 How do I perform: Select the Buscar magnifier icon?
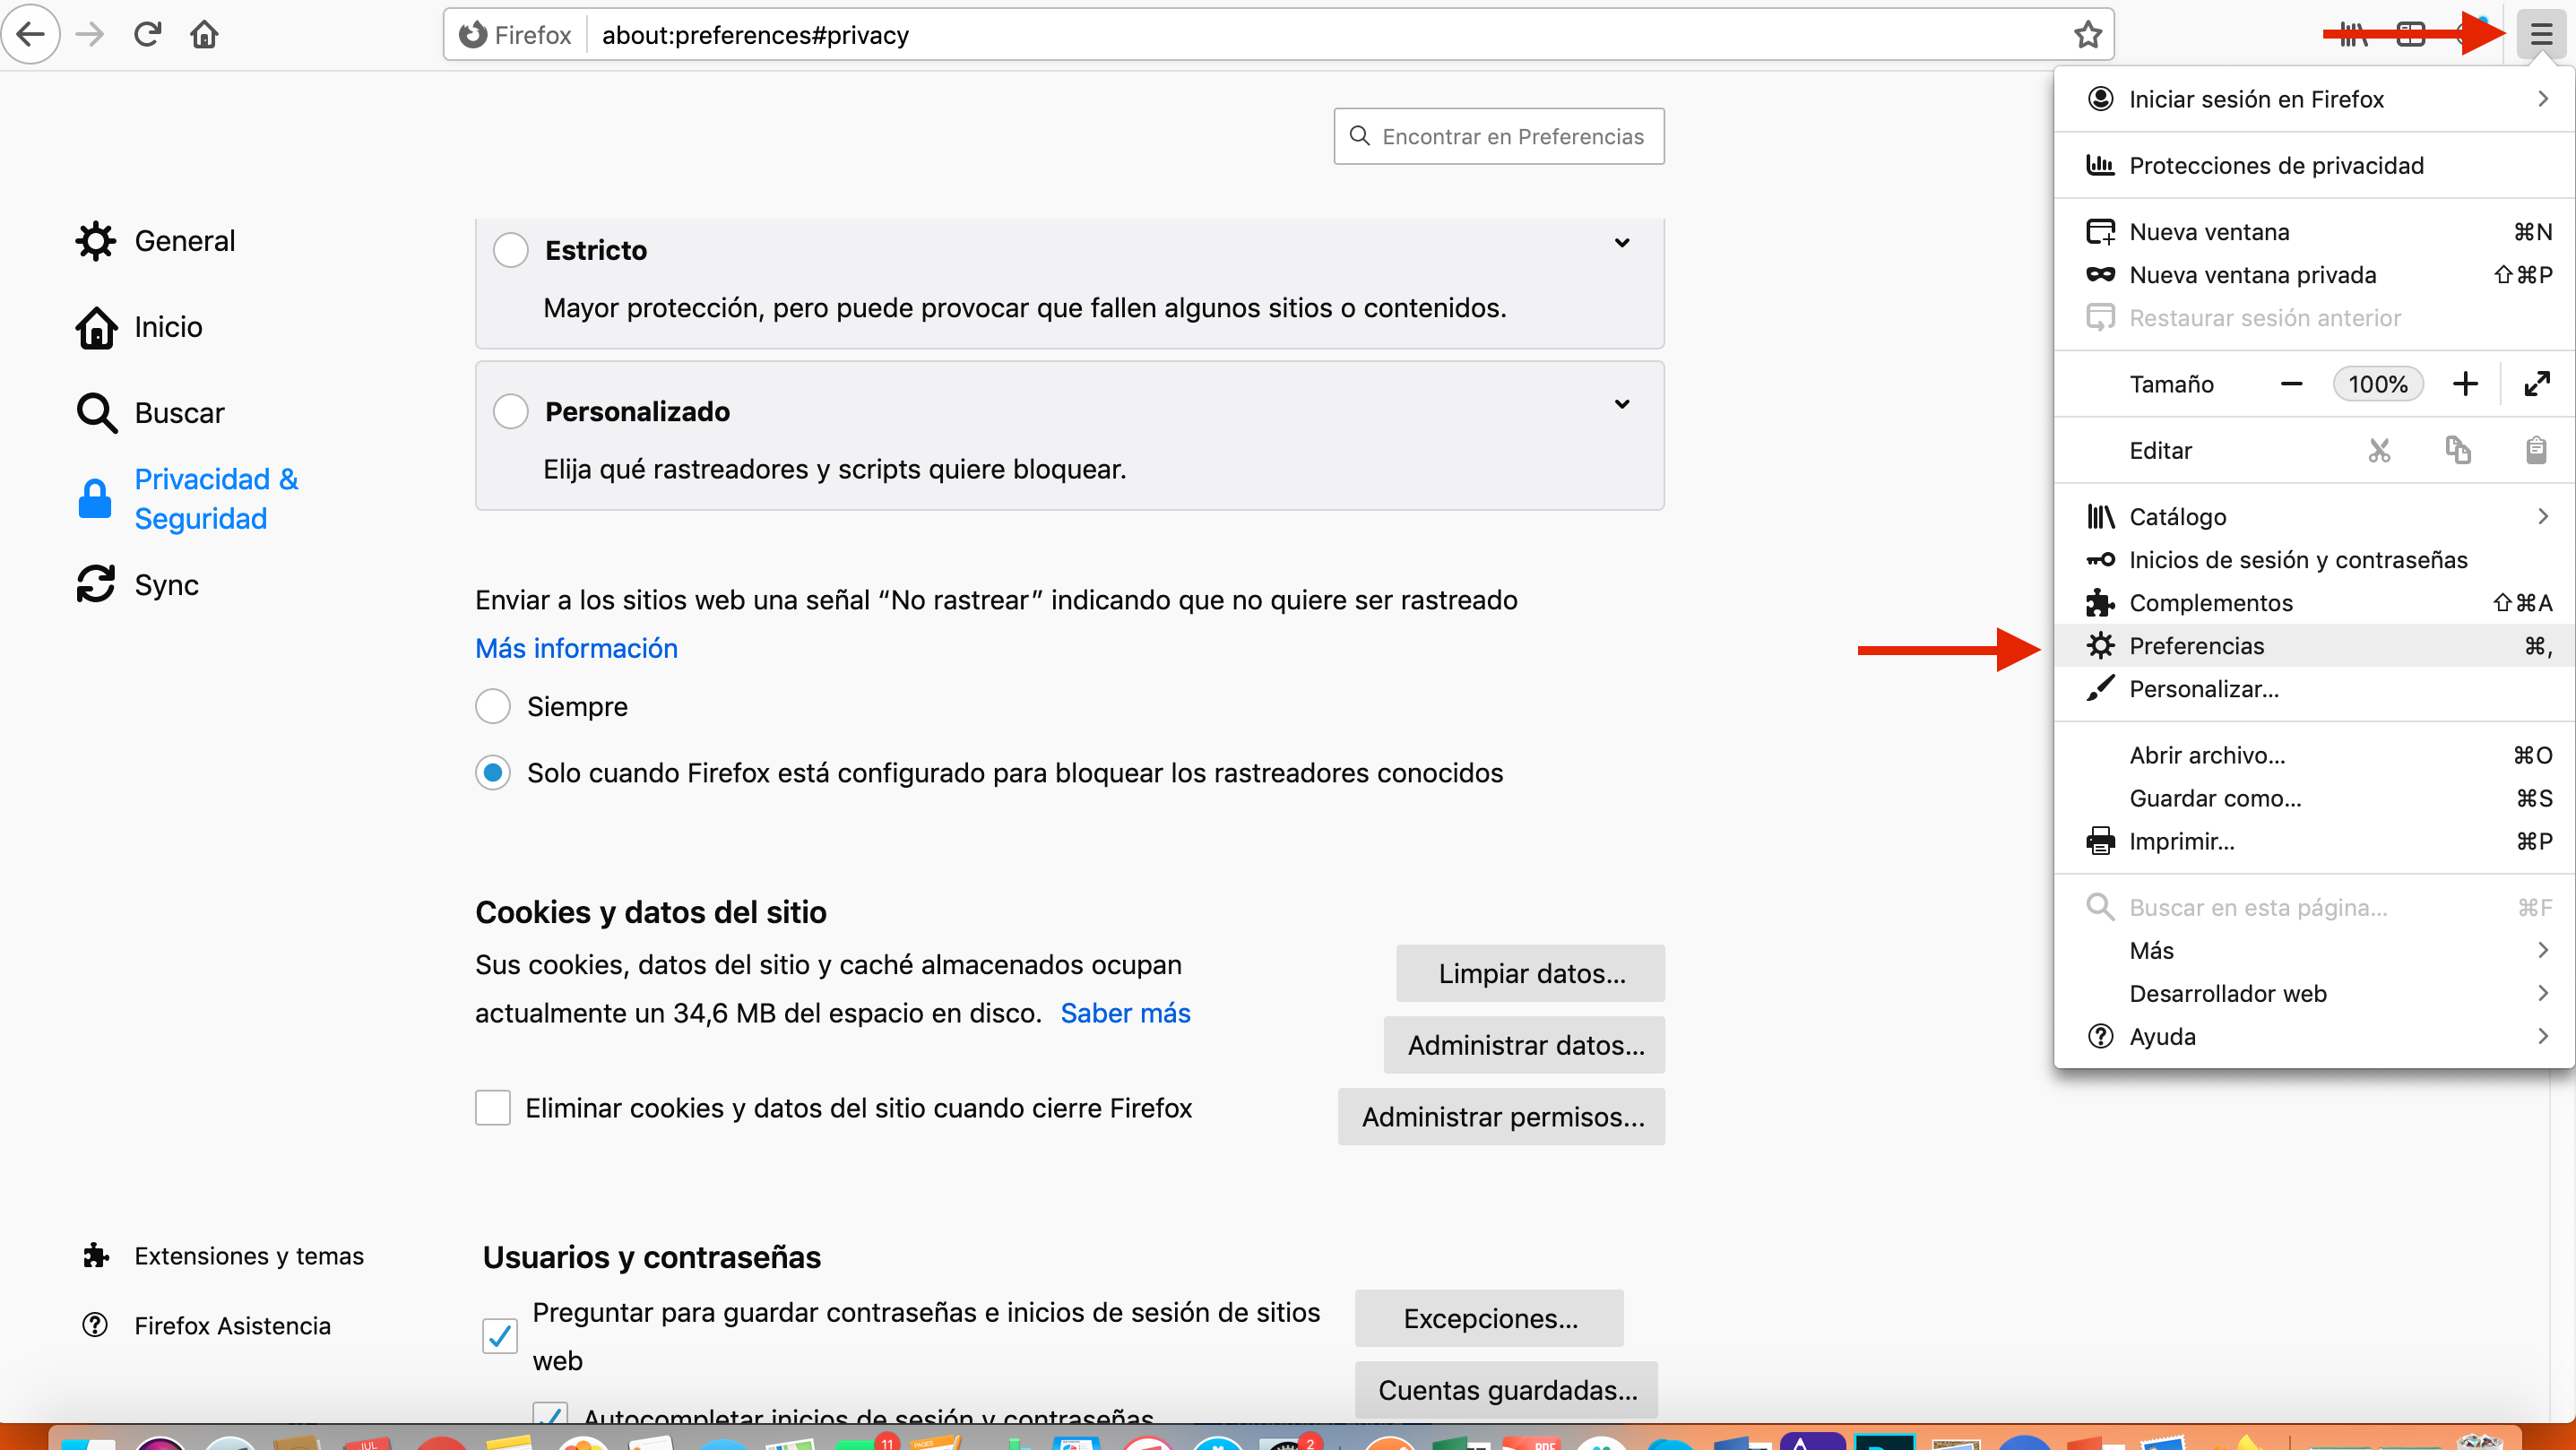point(94,412)
